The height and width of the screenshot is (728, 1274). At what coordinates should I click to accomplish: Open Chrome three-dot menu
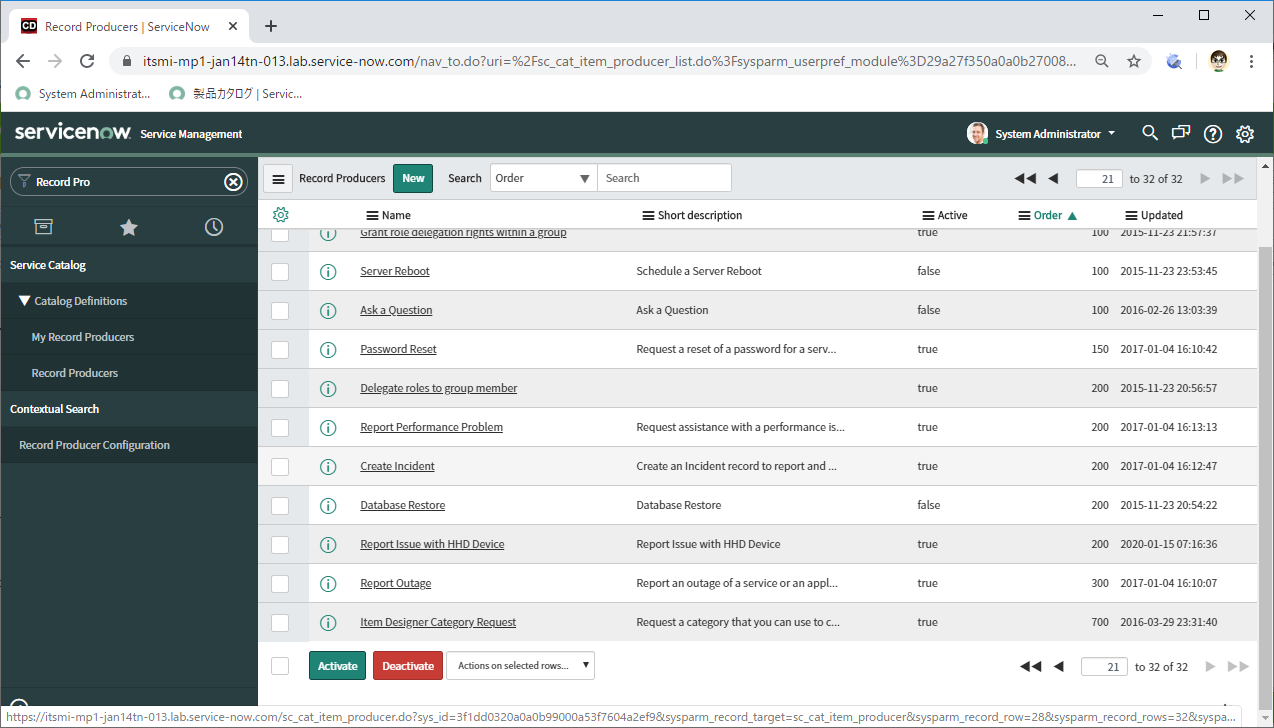pos(1251,61)
